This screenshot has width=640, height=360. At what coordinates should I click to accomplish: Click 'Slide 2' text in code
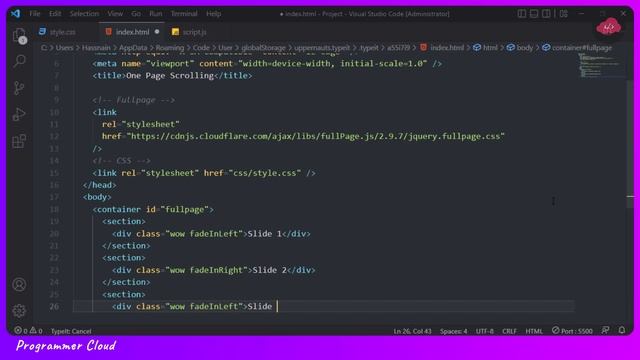coord(269,270)
